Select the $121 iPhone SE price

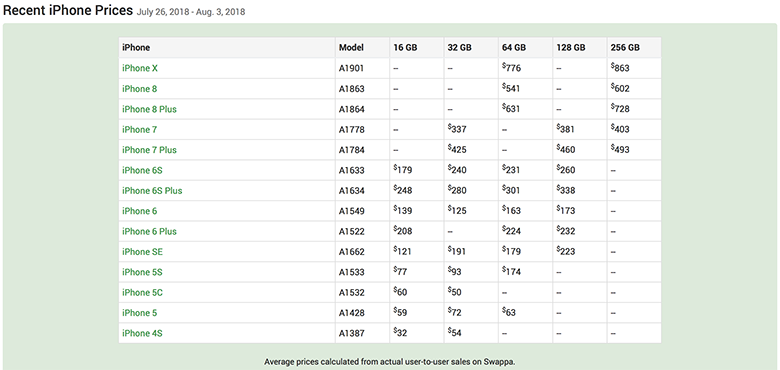click(402, 251)
